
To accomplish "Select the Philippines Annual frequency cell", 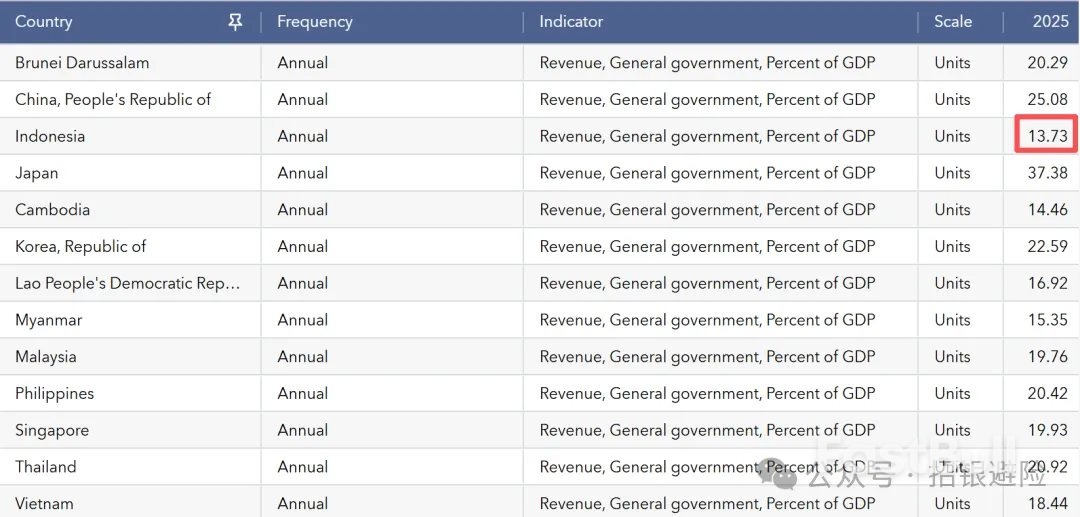I will pos(303,394).
